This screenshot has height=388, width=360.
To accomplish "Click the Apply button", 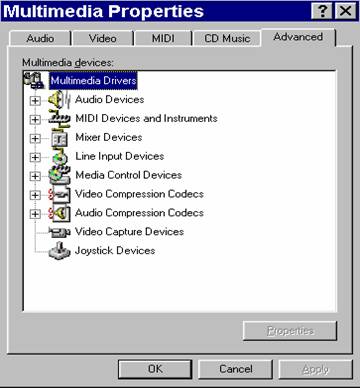I will (x=315, y=369).
